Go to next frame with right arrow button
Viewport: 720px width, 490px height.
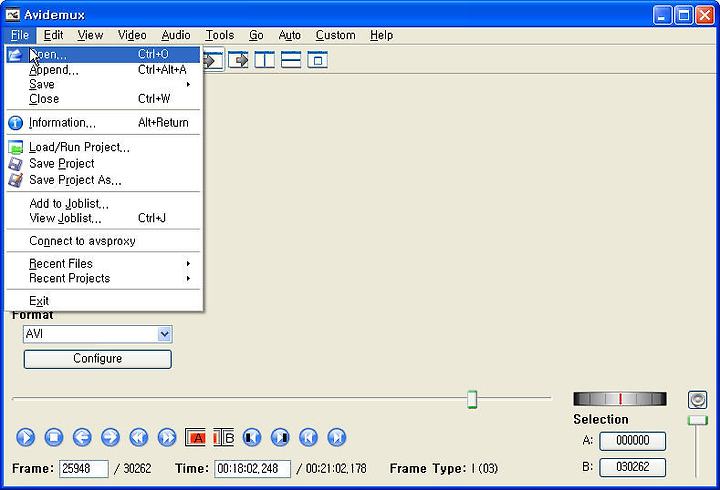110,437
